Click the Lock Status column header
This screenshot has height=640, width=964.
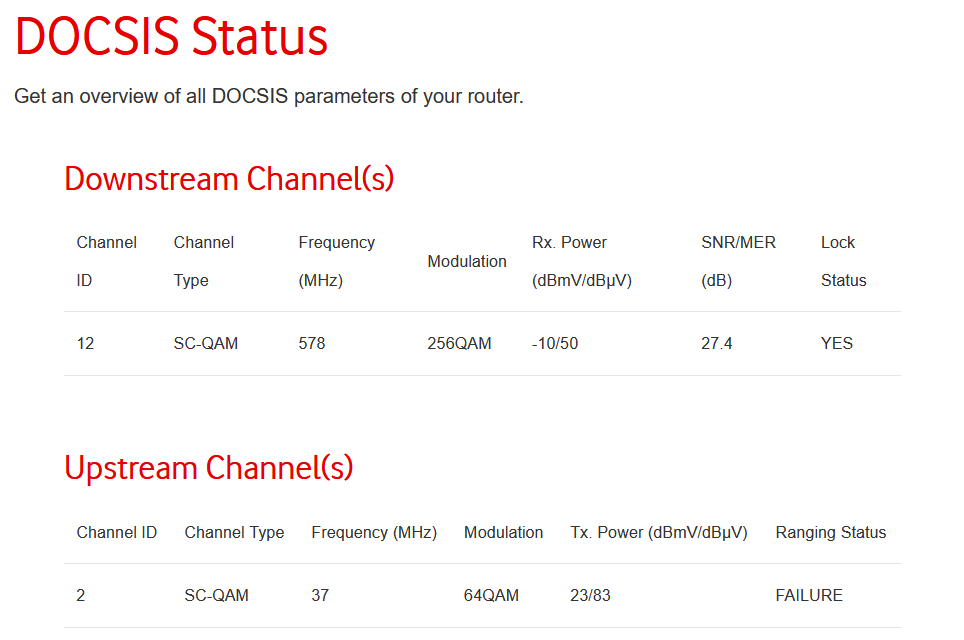pos(844,261)
